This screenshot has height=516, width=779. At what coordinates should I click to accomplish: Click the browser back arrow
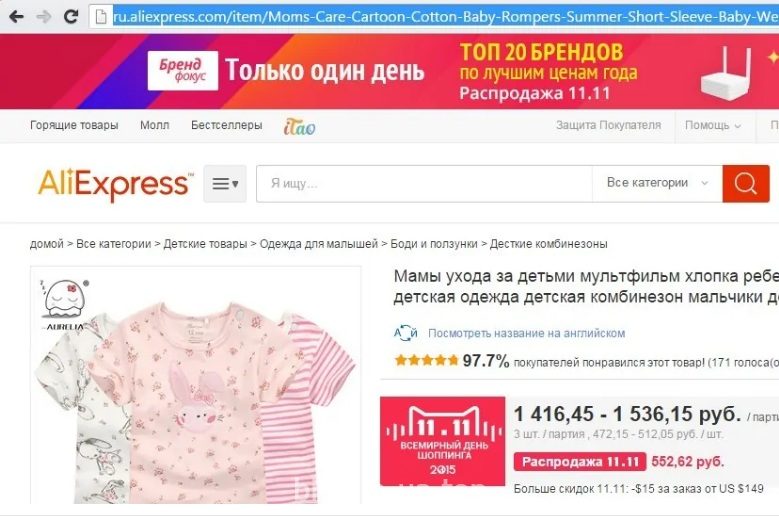tap(16, 17)
